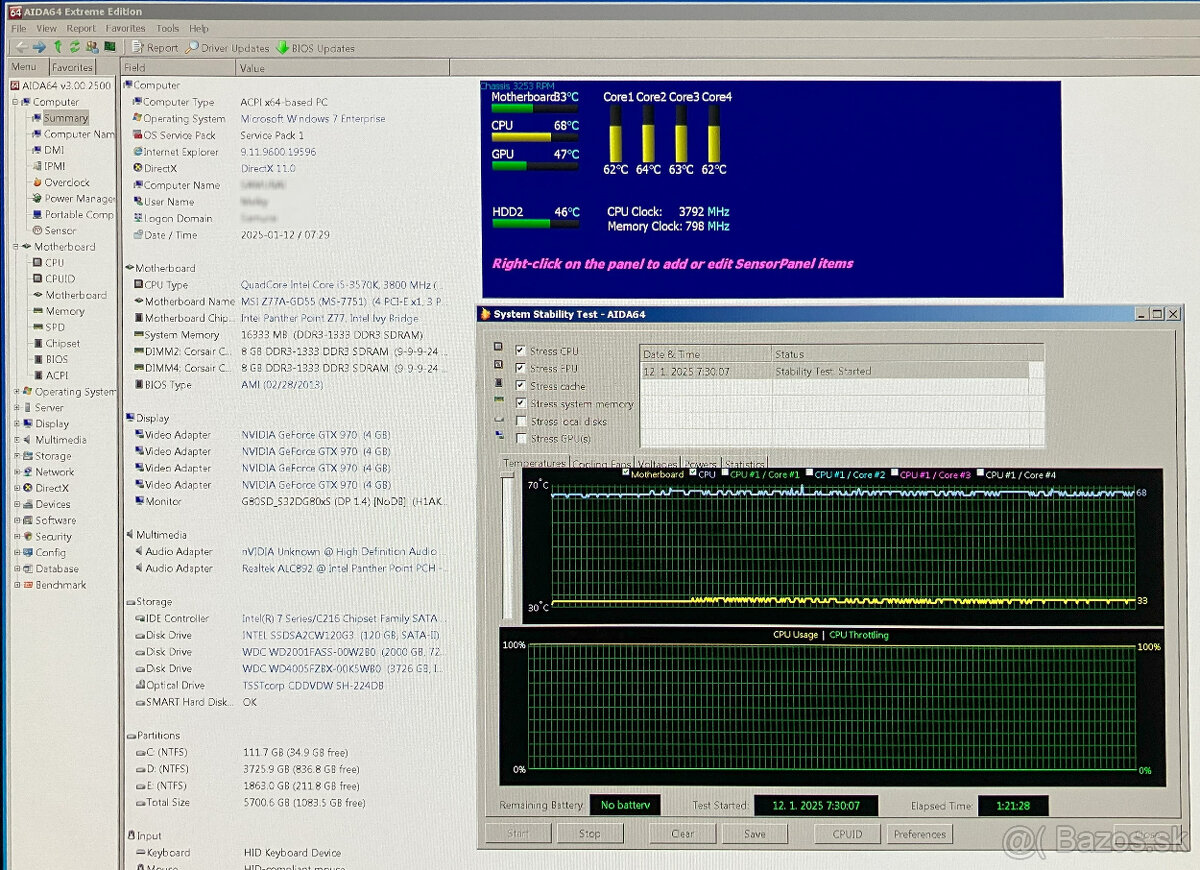This screenshot has width=1200, height=870.
Task: Click the Driver Updates magnifier icon
Action: [x=191, y=47]
